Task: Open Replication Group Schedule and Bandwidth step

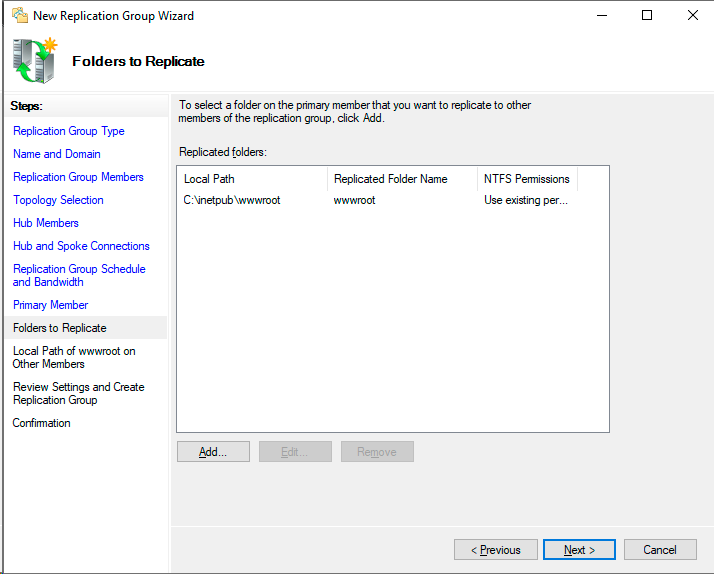Action: tap(79, 275)
